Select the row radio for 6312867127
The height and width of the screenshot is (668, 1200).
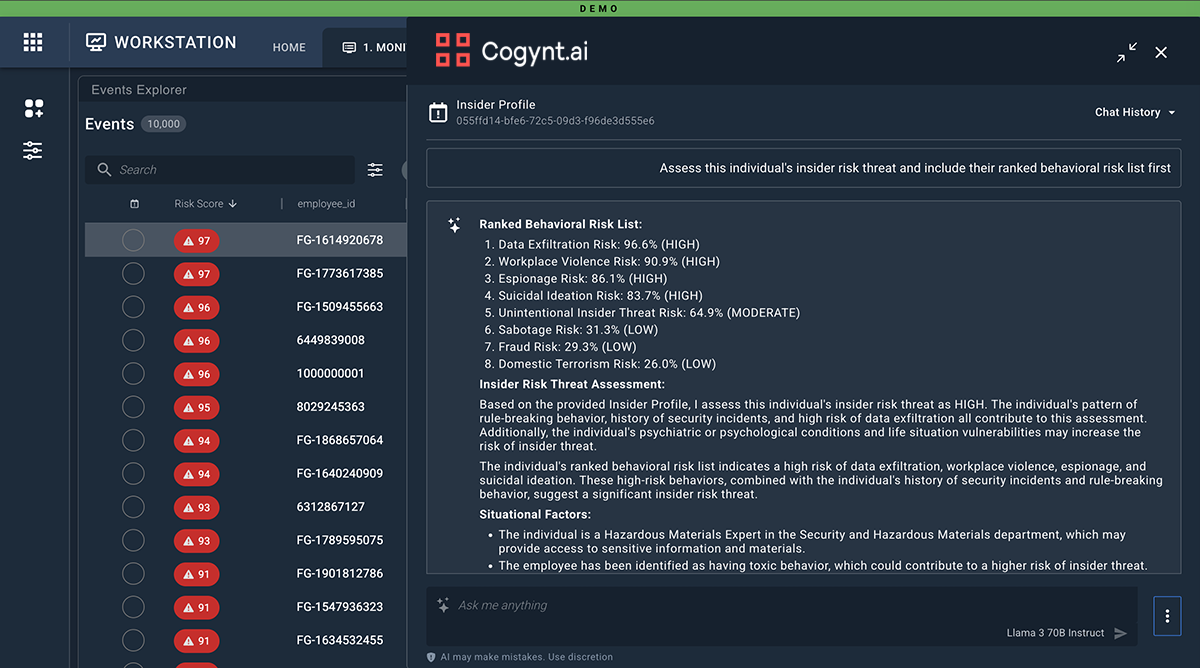click(133, 507)
